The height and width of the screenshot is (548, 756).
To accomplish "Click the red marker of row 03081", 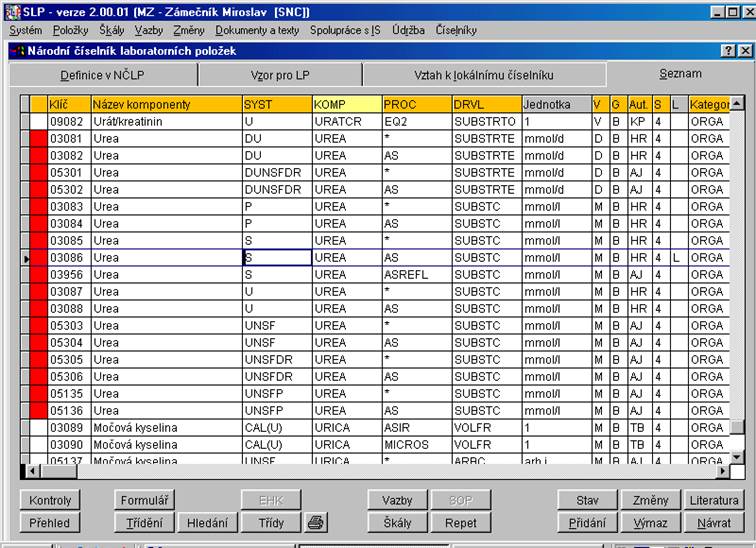I will tap(39, 139).
